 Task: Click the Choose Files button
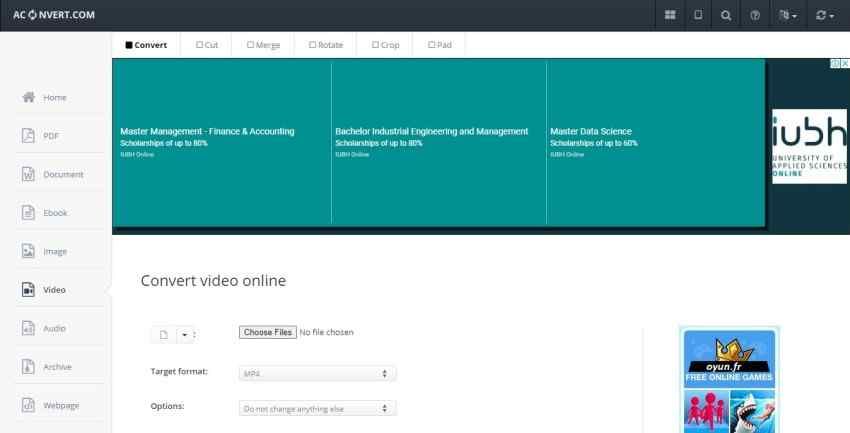coord(268,332)
